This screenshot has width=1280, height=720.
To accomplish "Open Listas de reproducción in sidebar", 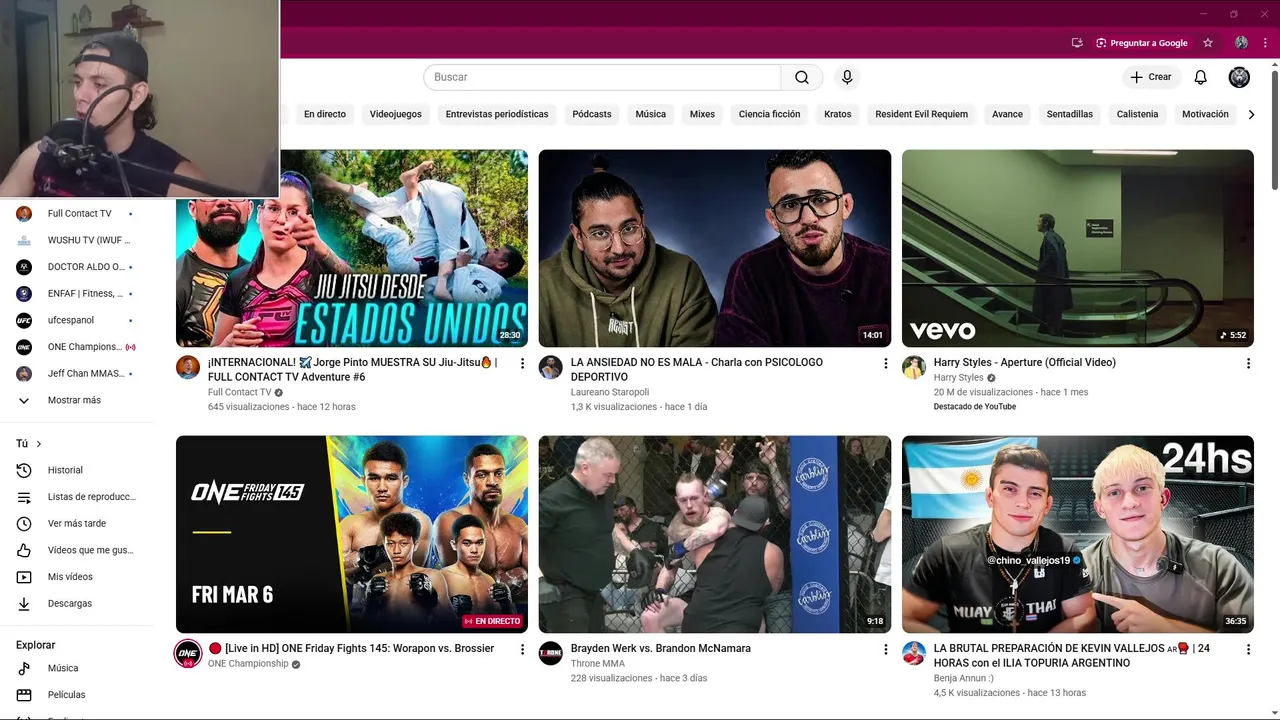I will [x=77, y=496].
